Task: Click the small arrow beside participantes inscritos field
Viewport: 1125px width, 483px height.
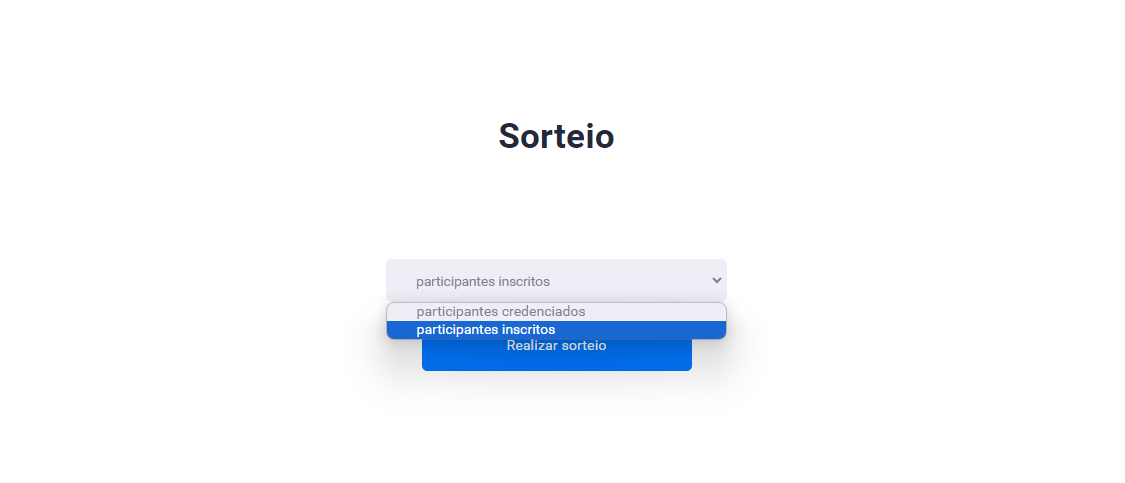Action: 716,281
